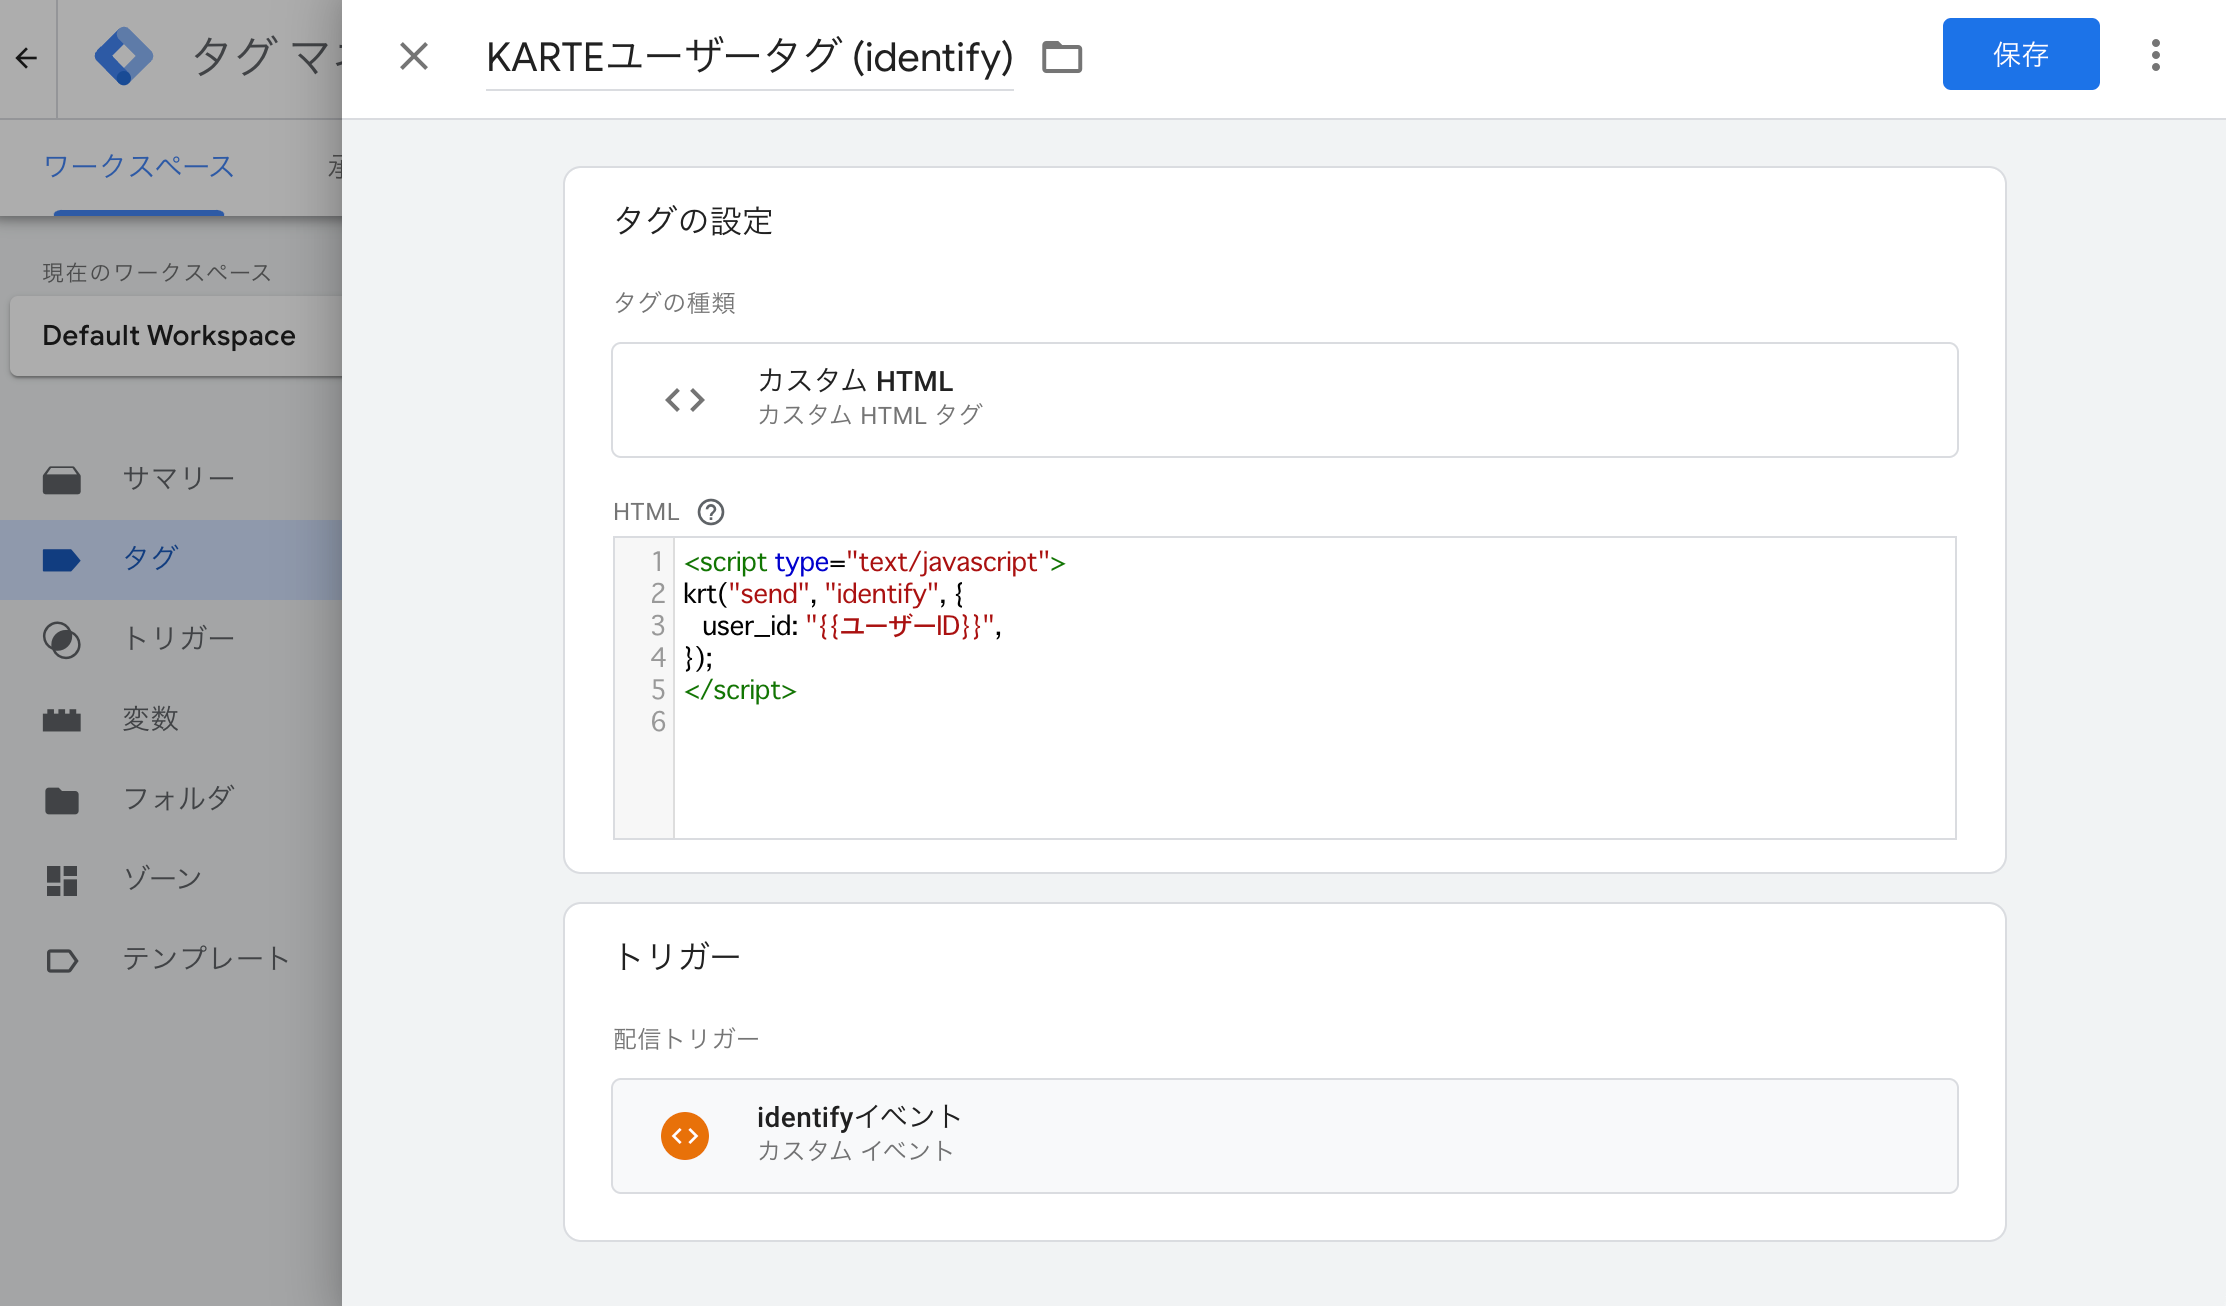Click the テンプレート outline label icon
Viewport: 2226px width, 1306px height.
[x=62, y=961]
